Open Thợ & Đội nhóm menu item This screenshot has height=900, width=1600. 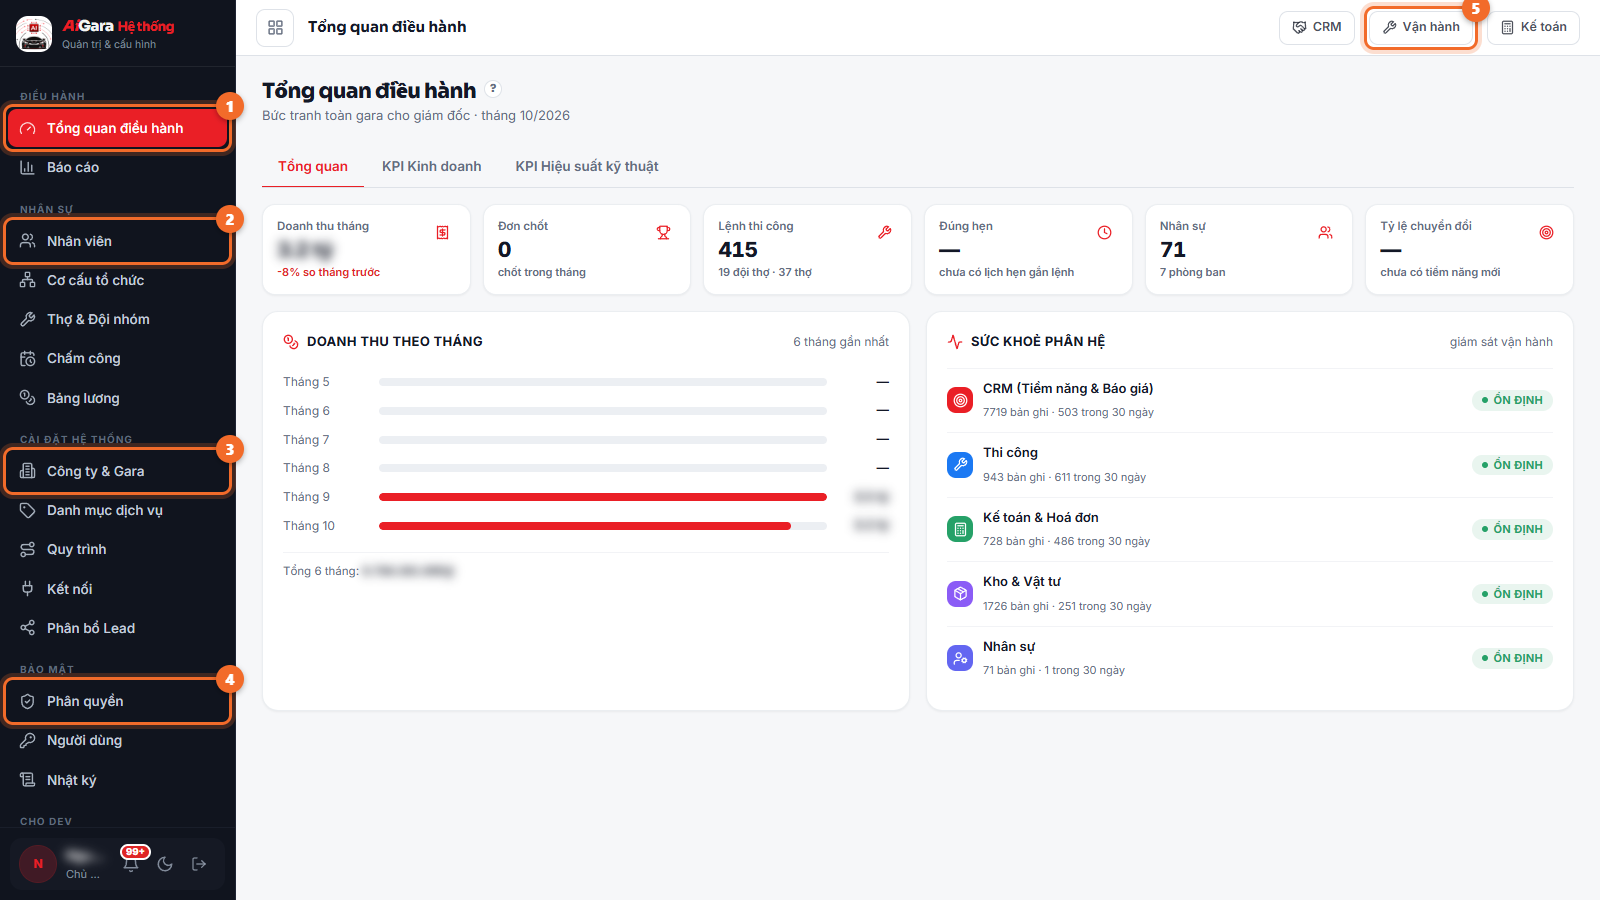pos(118,320)
